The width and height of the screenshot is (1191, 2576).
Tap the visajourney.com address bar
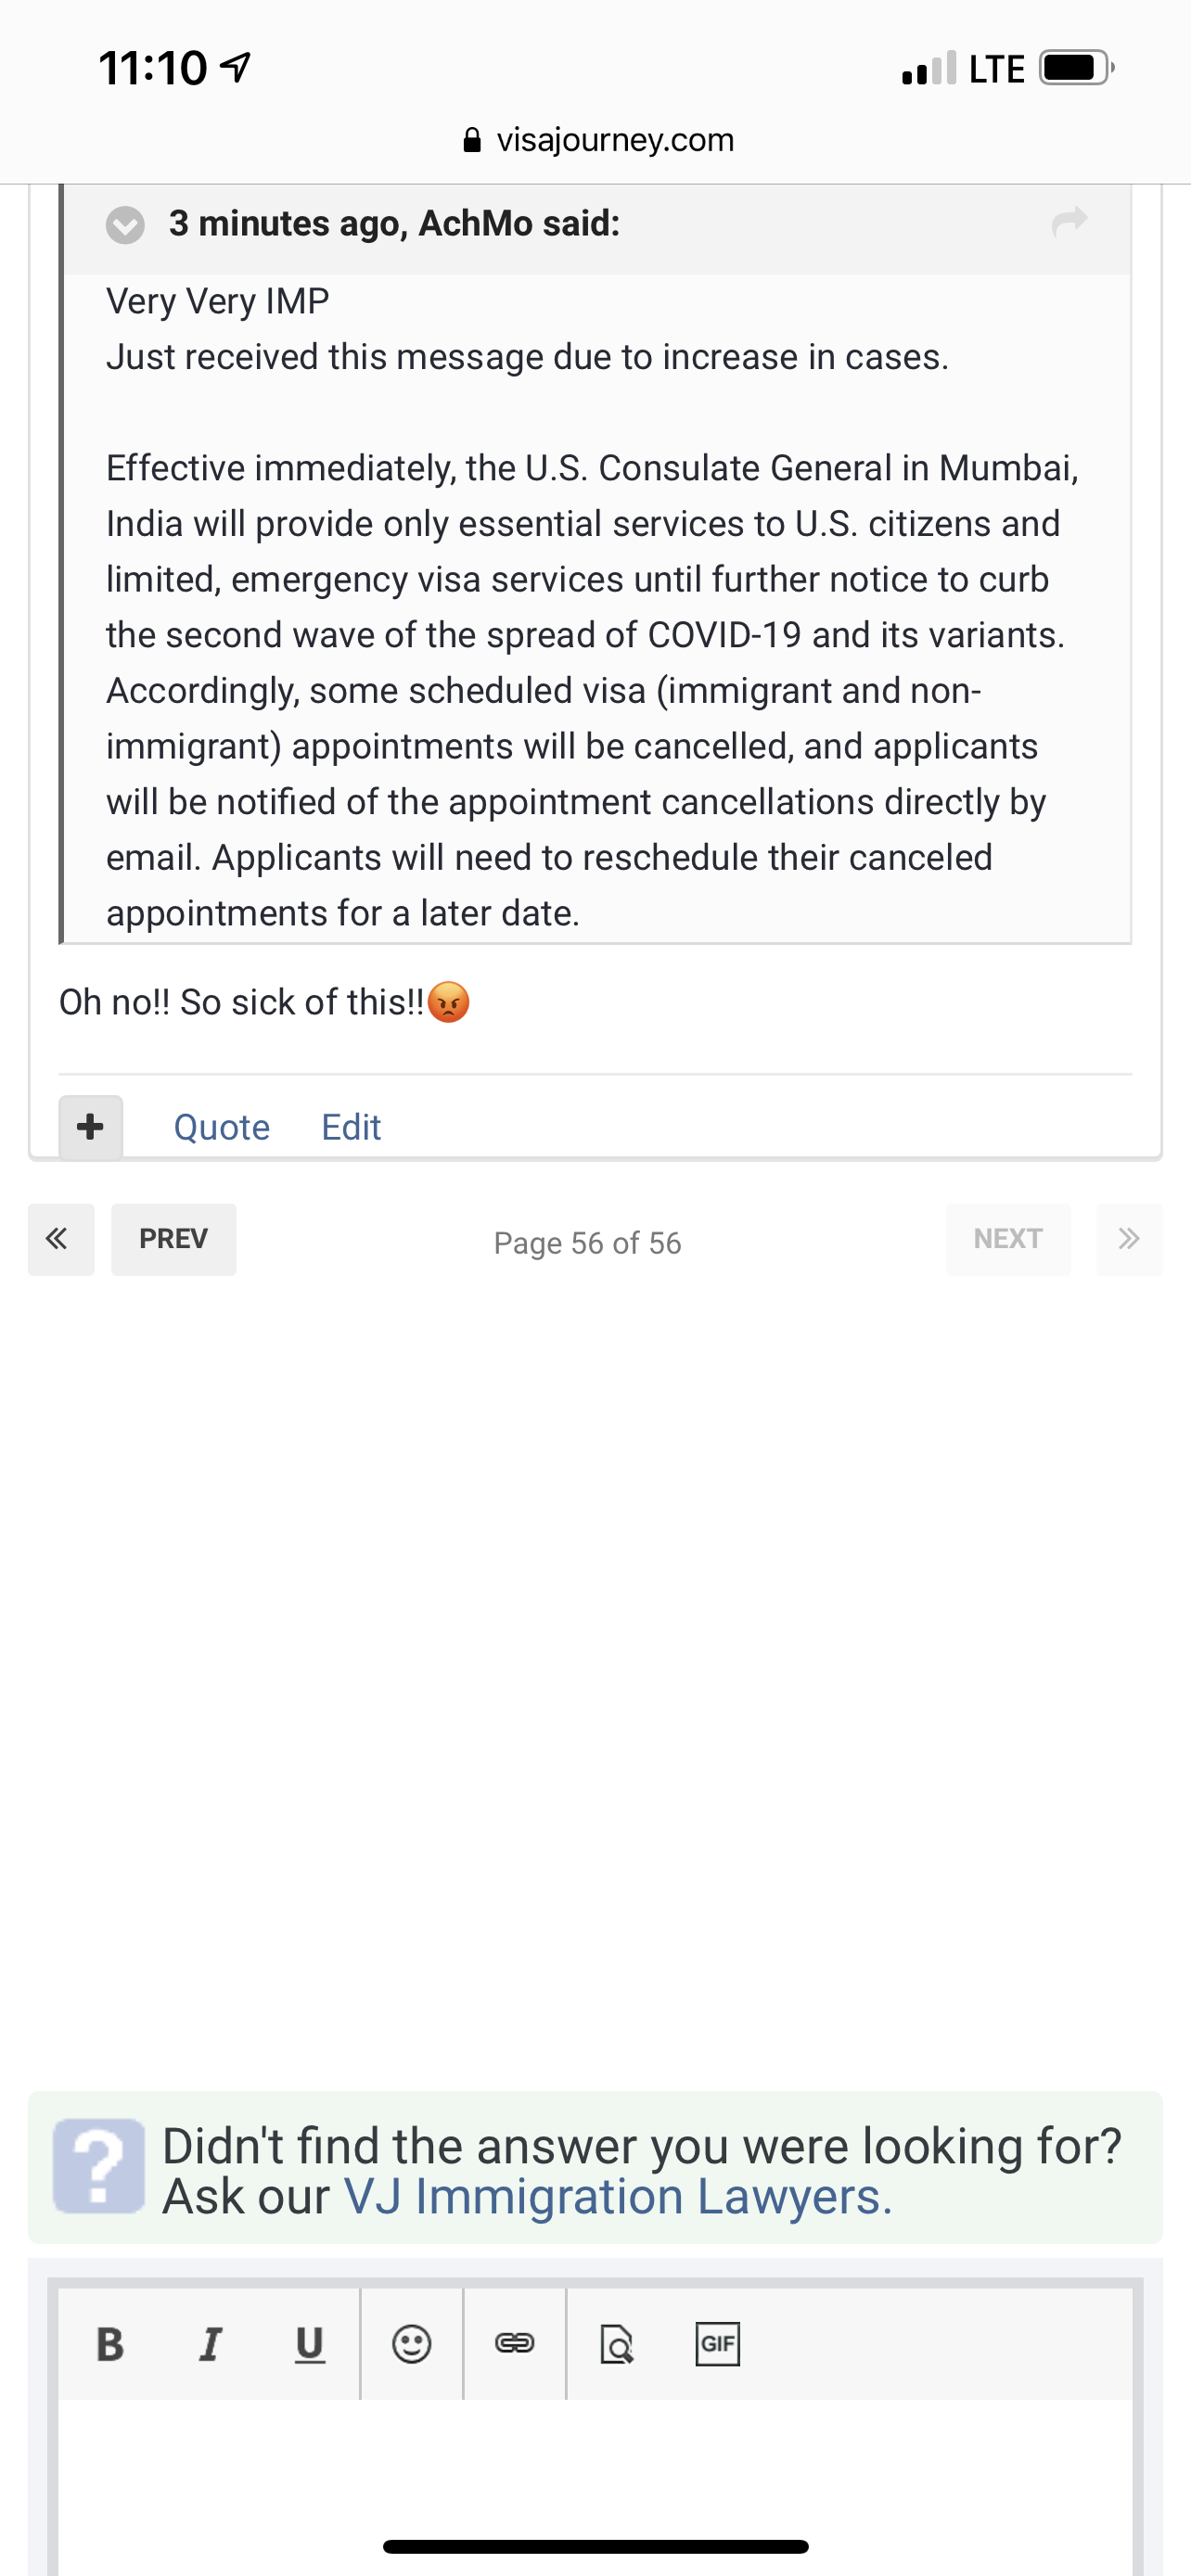click(598, 140)
